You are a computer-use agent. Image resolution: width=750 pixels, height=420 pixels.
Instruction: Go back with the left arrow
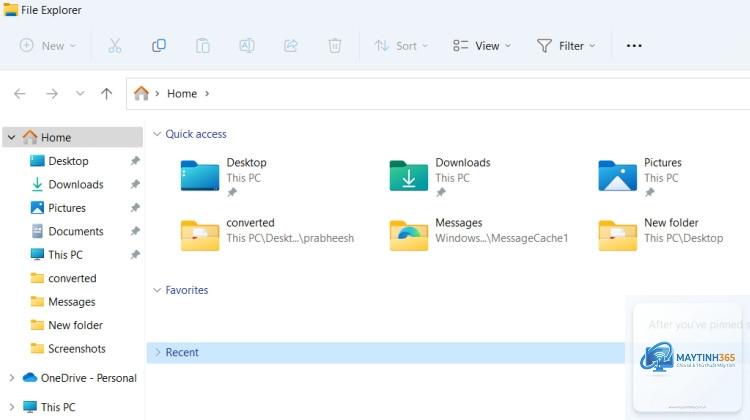point(20,94)
